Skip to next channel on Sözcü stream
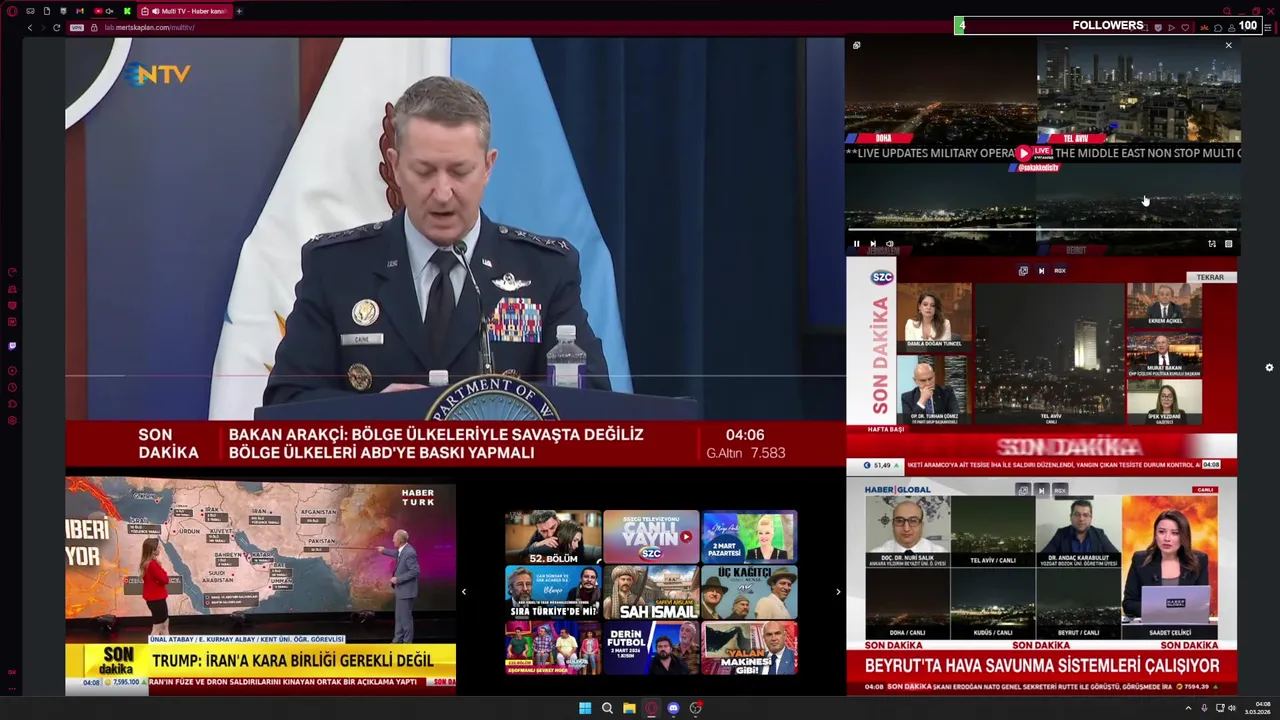This screenshot has height=720, width=1280. [1041, 271]
